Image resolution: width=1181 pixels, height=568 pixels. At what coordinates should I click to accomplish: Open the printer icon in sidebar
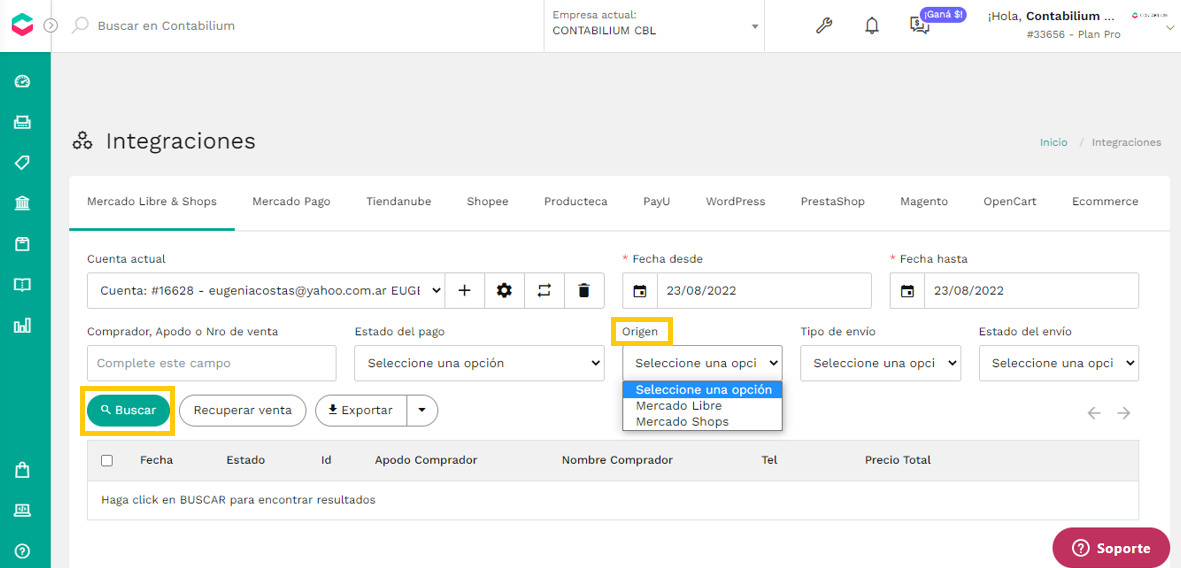click(x=22, y=122)
